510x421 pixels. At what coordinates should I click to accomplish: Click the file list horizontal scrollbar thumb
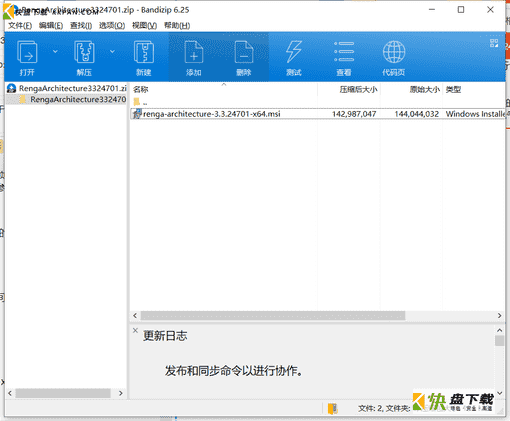point(273,315)
